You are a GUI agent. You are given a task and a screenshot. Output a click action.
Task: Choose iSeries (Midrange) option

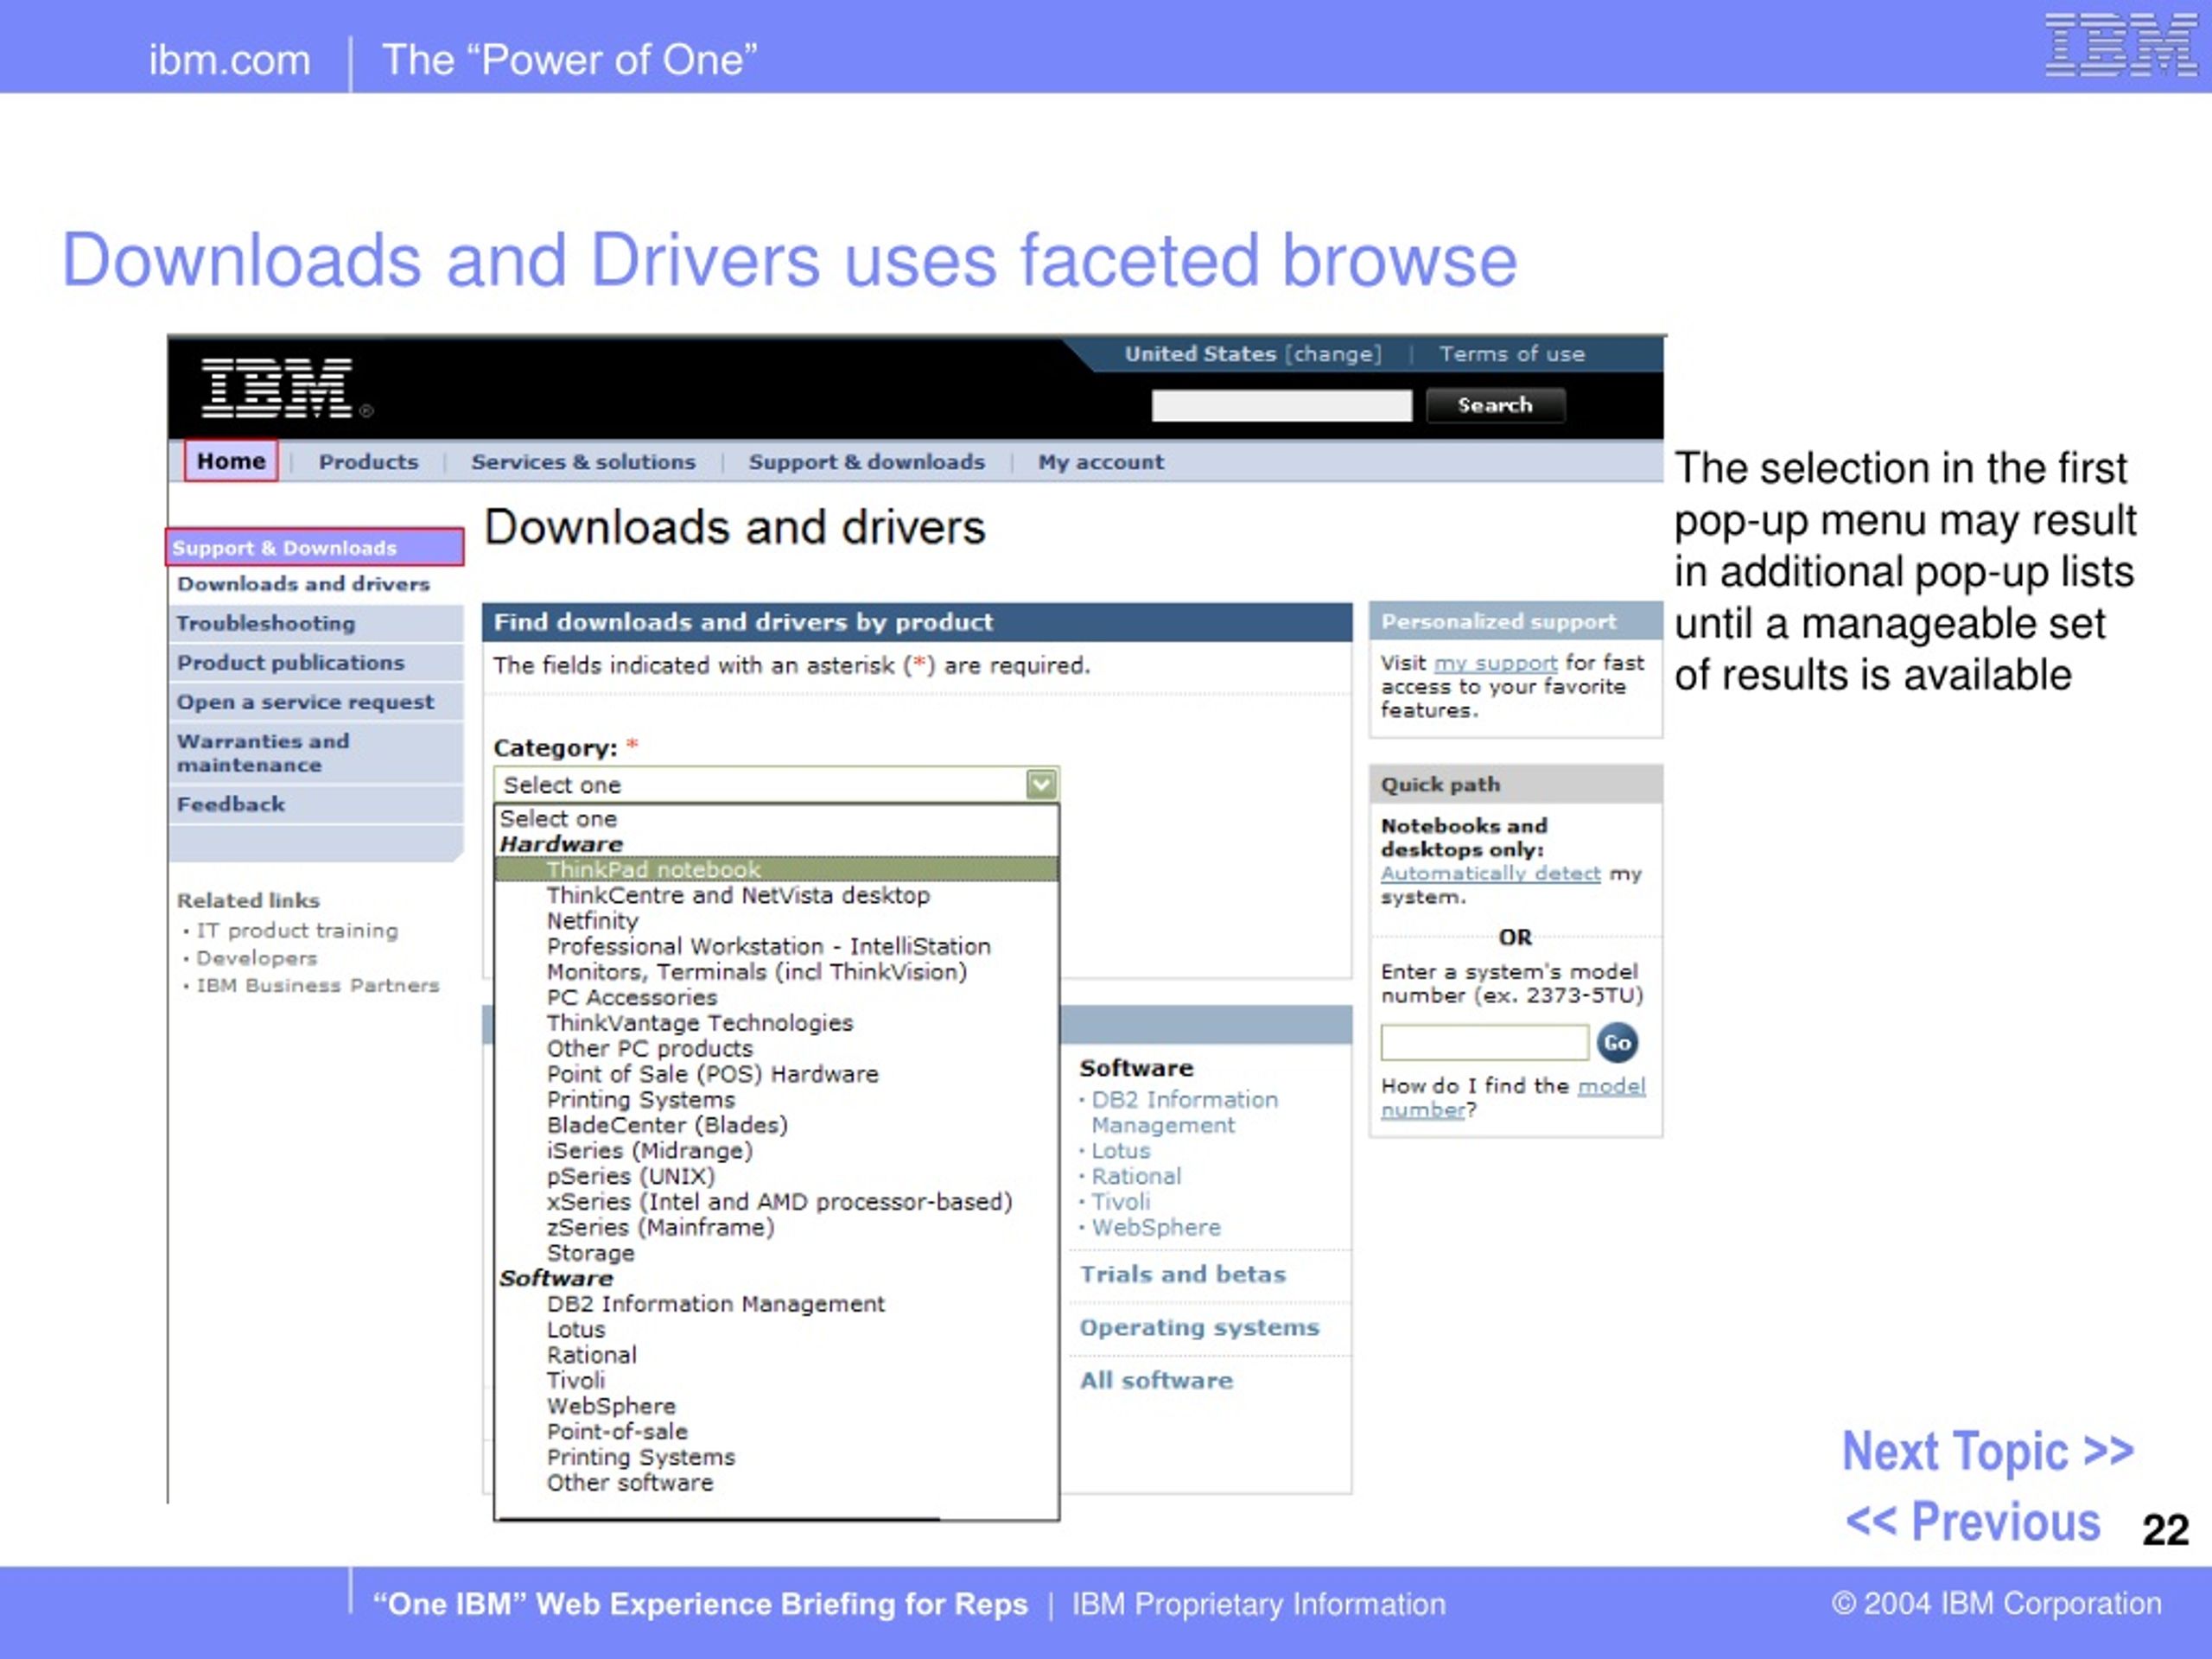tap(649, 1151)
